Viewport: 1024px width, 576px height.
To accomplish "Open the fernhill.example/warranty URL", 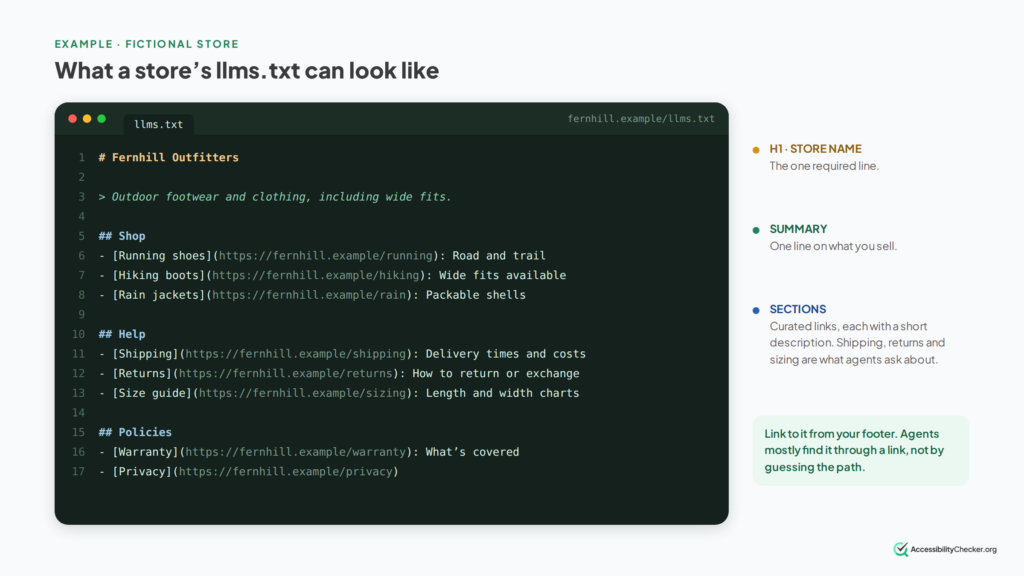I will coord(296,451).
